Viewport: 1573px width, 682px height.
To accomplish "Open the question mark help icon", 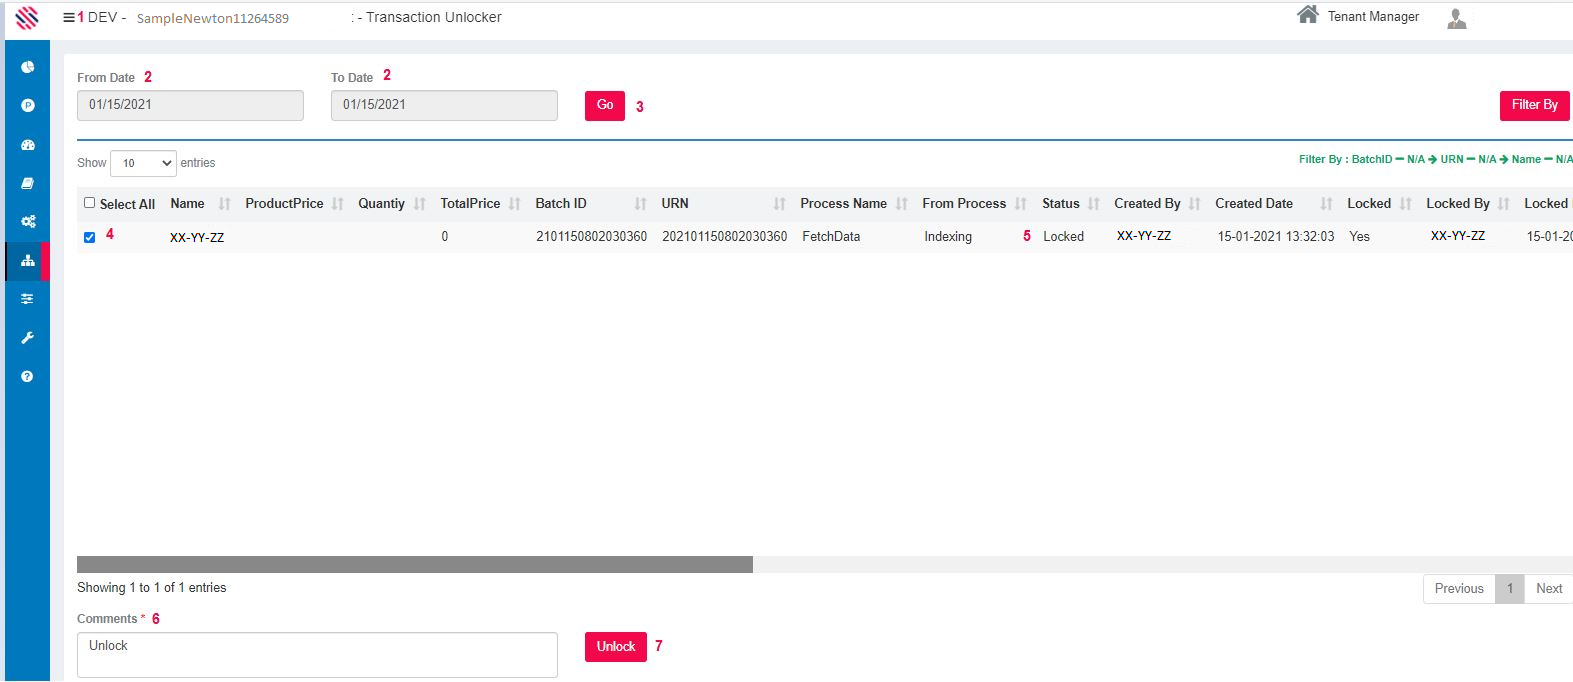I will [28, 377].
